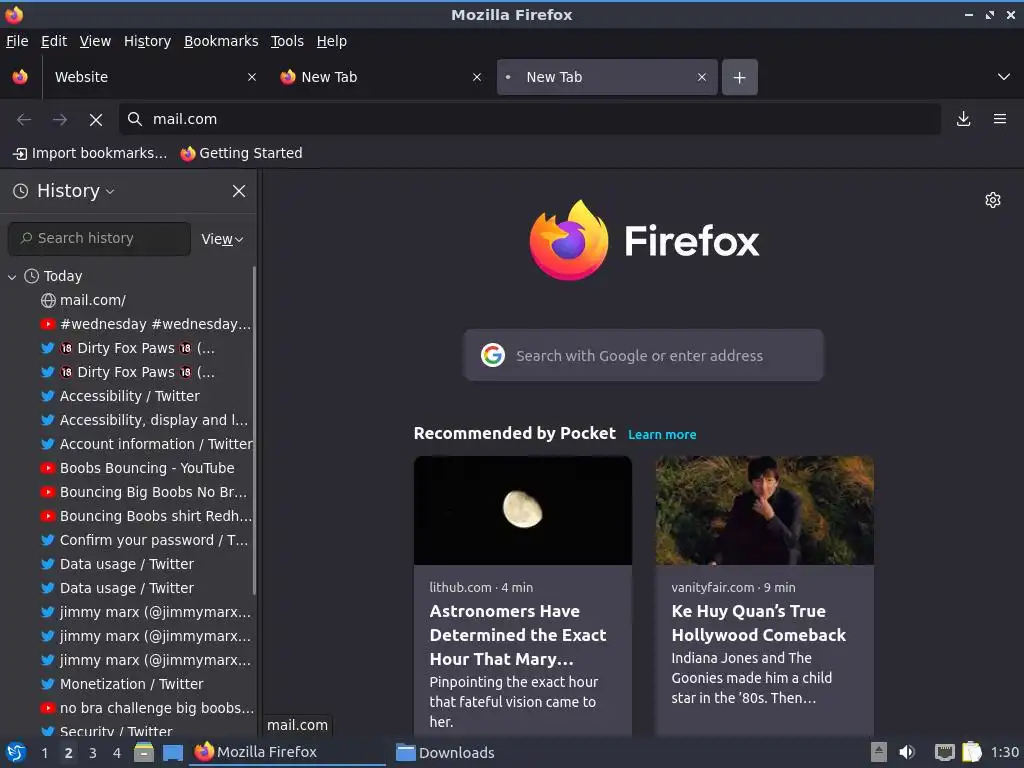The height and width of the screenshot is (768, 1024).
Task: Open the List all tabs chevron
Action: pos(1004,77)
